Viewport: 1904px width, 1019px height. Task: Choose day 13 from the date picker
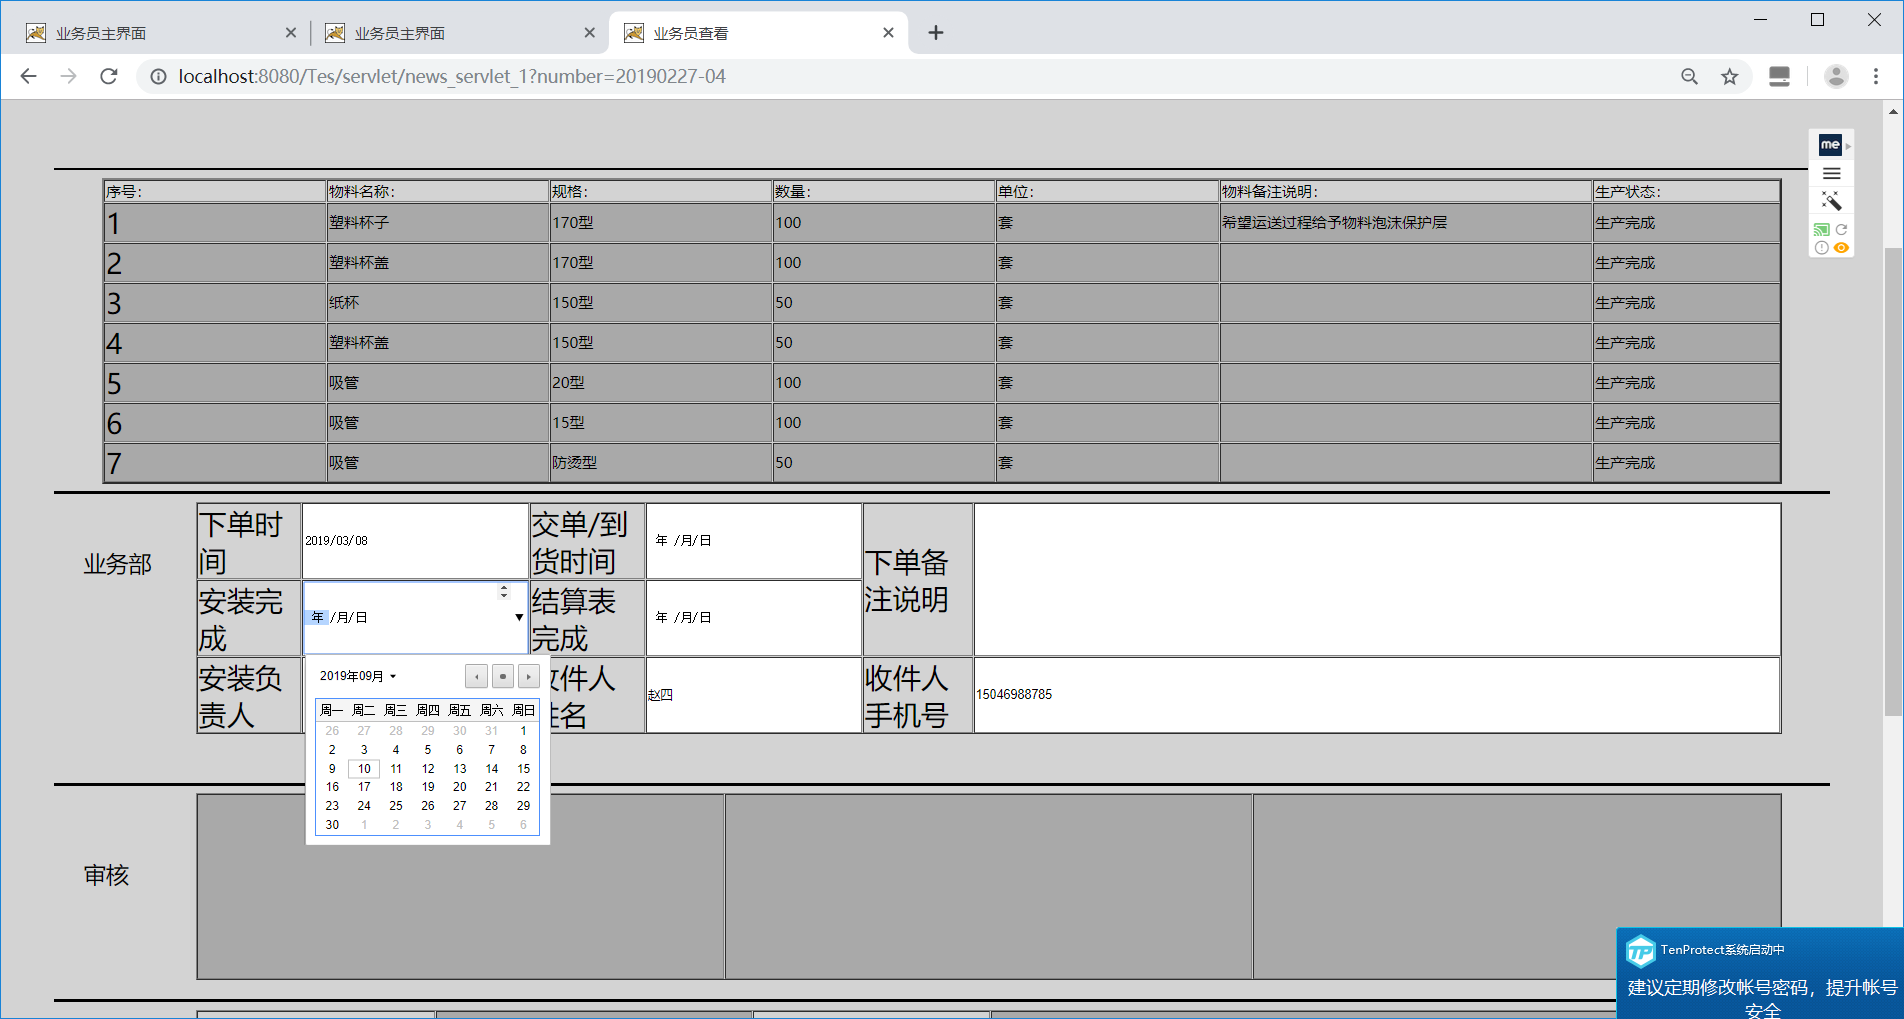pos(459,769)
